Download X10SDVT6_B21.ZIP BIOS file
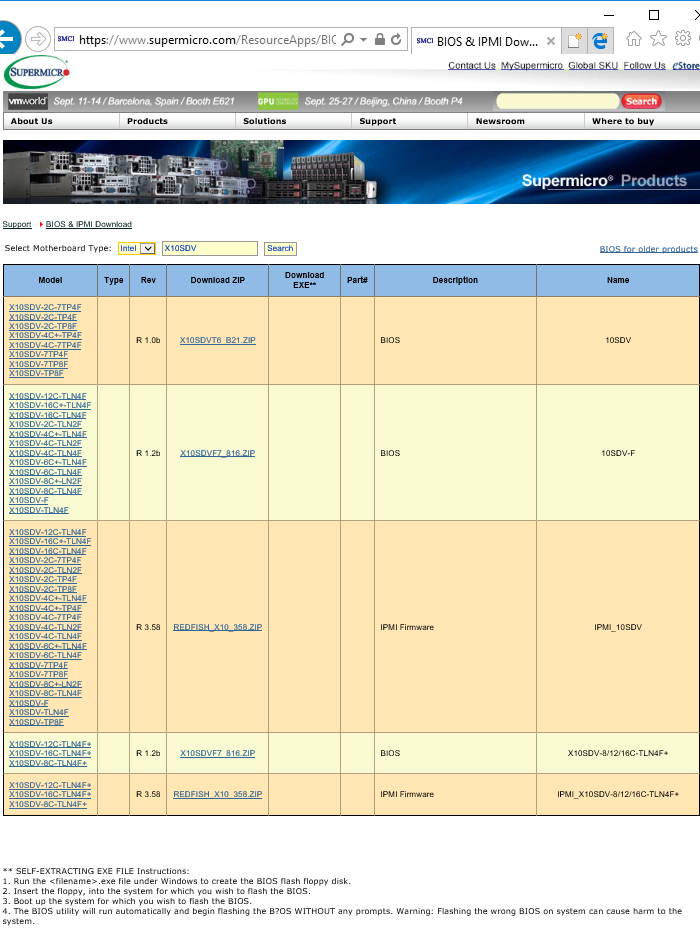The height and width of the screenshot is (933, 700). point(217,340)
